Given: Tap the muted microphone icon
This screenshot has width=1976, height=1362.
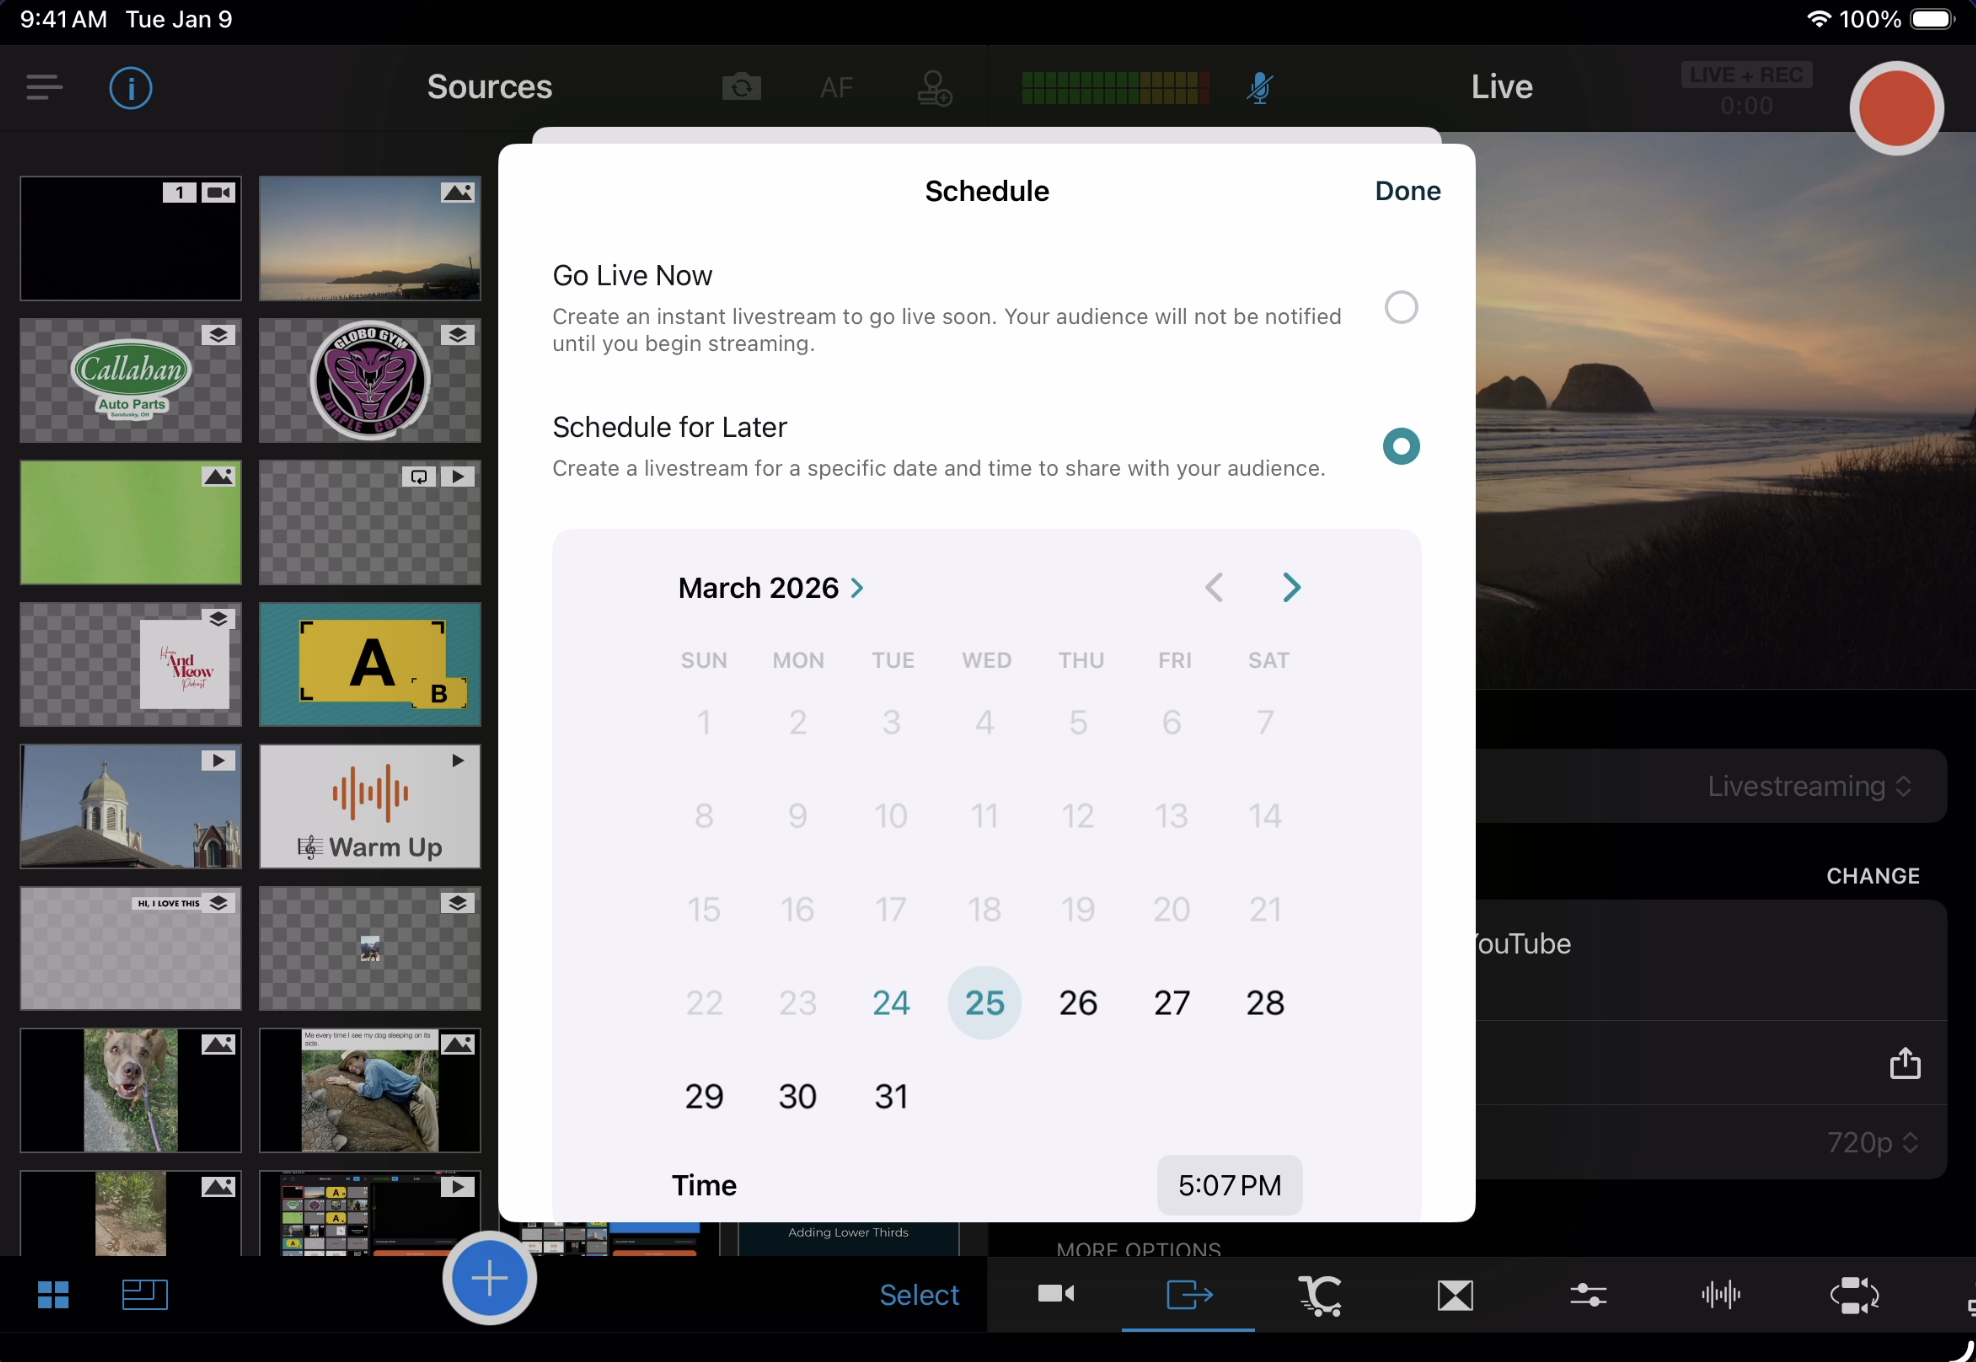Looking at the screenshot, I should click(1259, 88).
